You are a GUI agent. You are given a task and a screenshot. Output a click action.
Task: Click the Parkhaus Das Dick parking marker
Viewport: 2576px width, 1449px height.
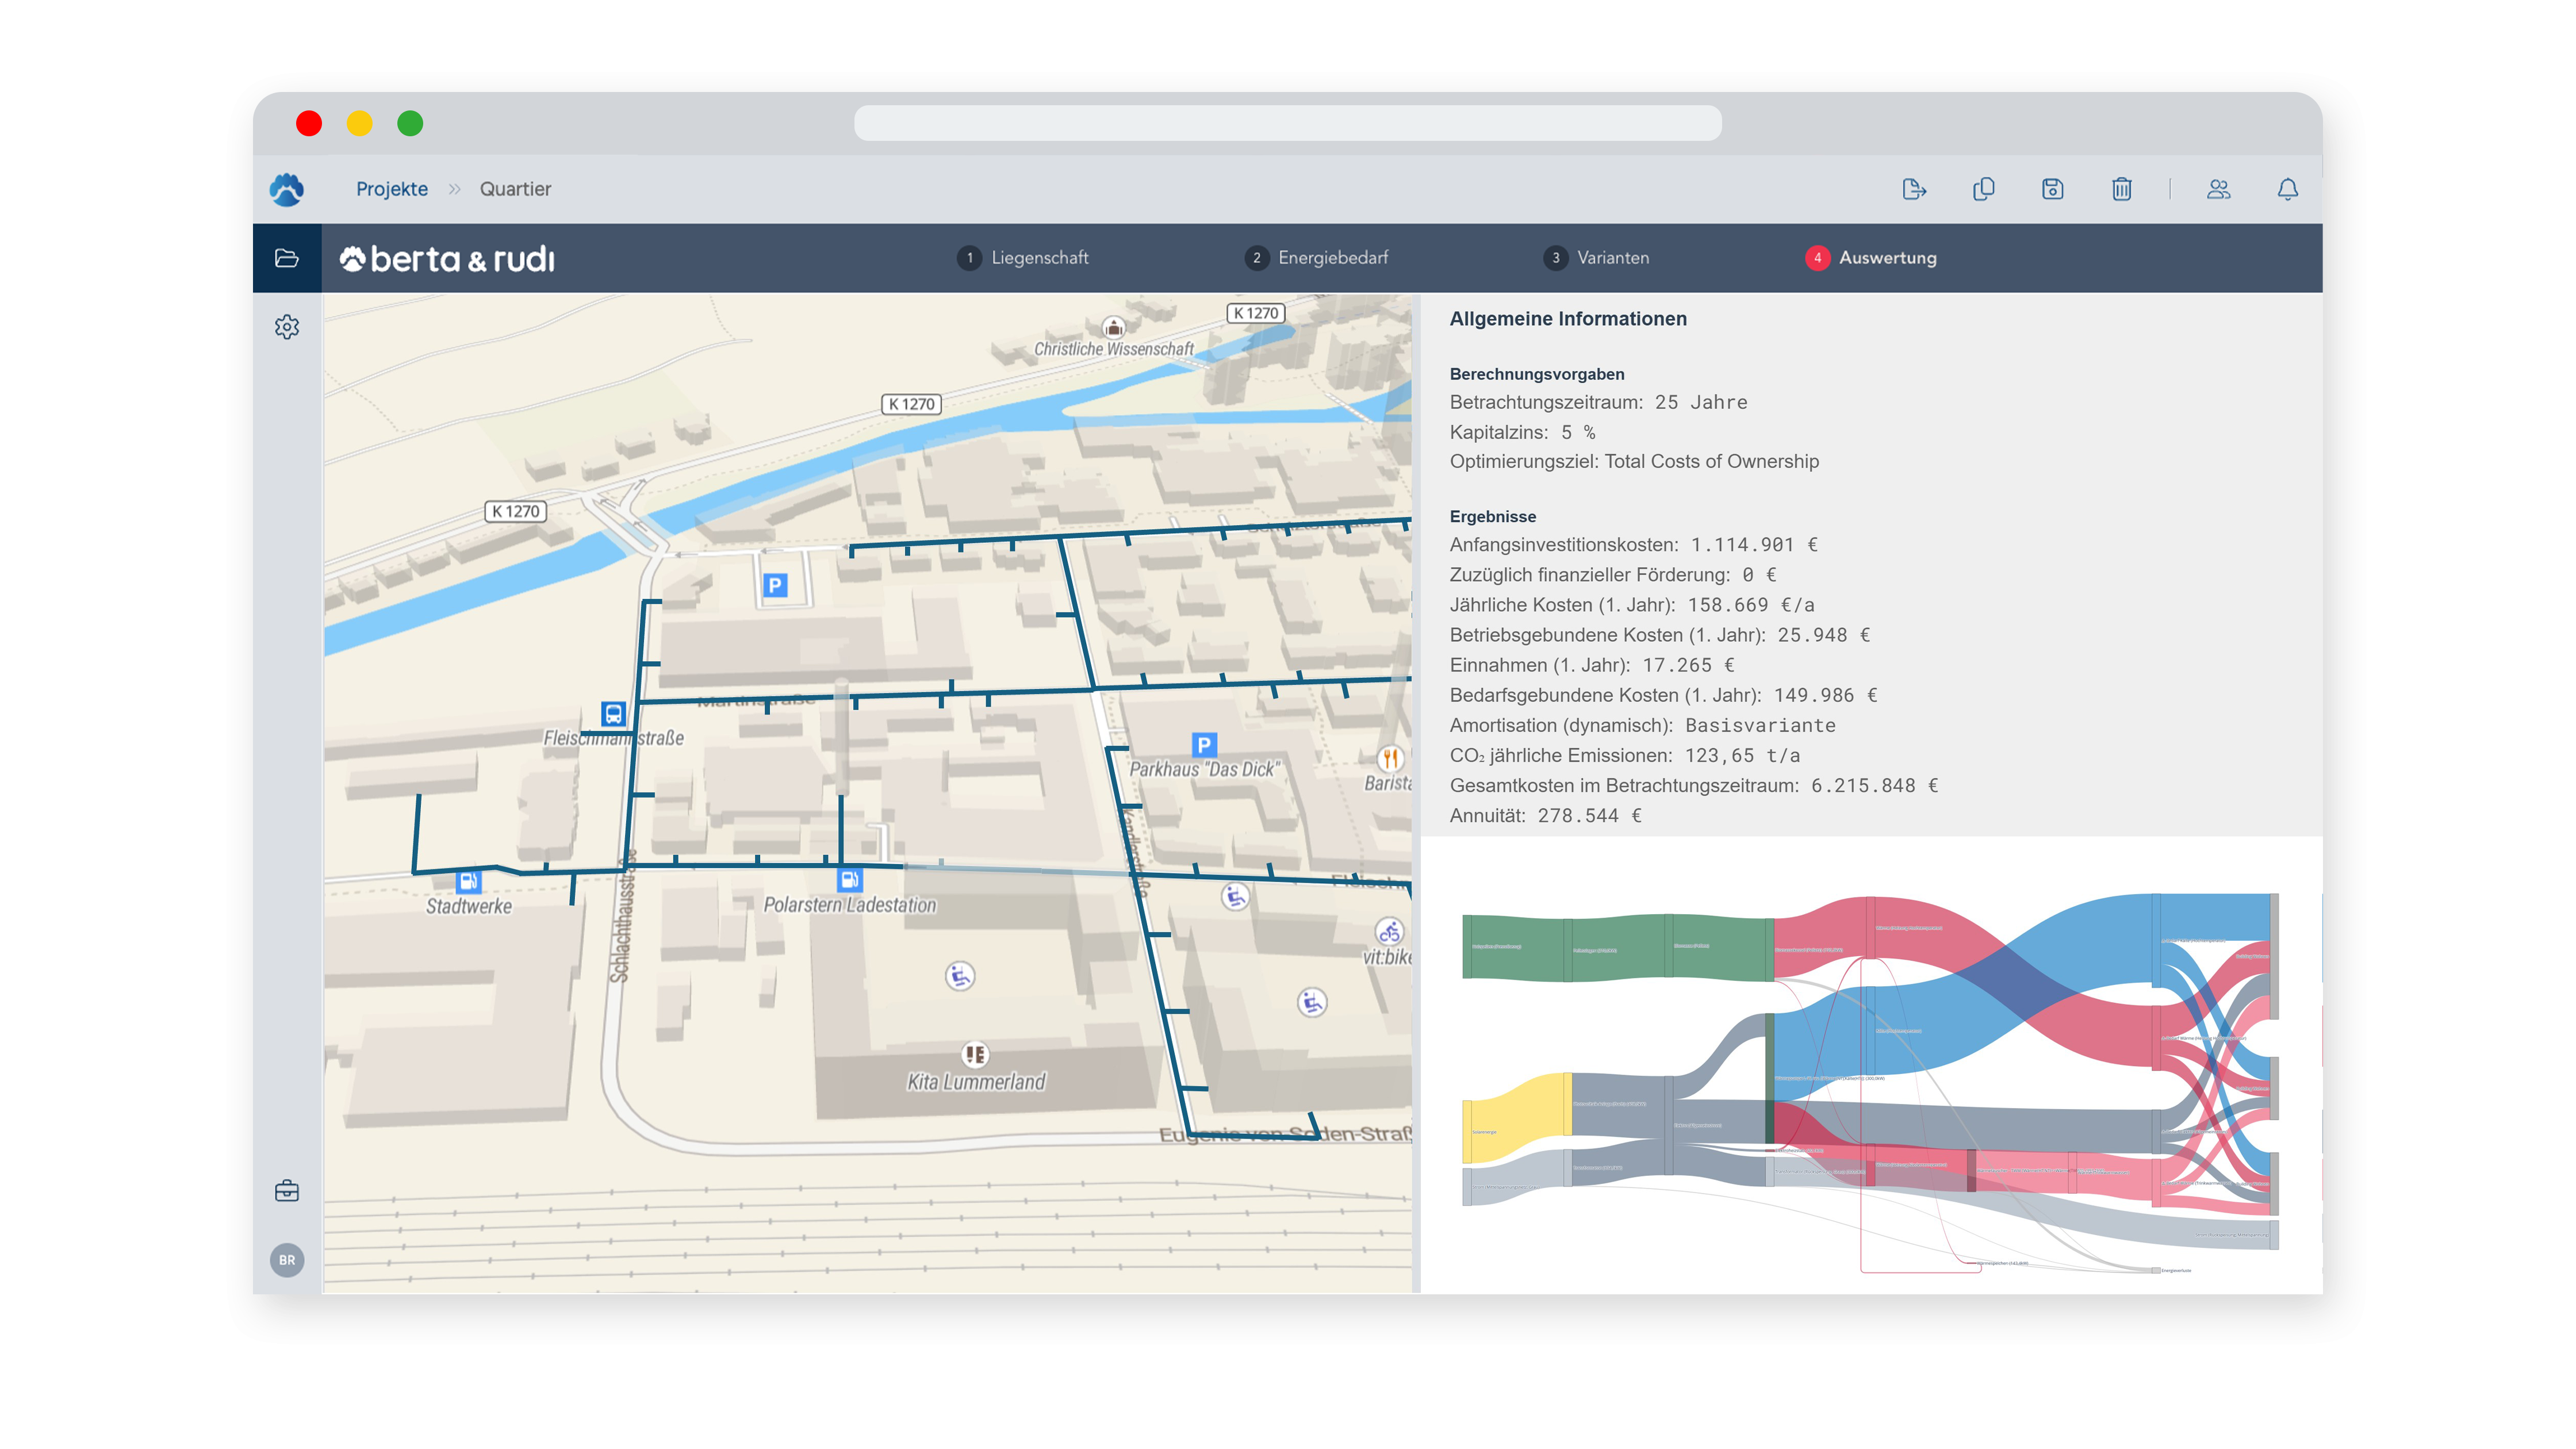click(1203, 745)
